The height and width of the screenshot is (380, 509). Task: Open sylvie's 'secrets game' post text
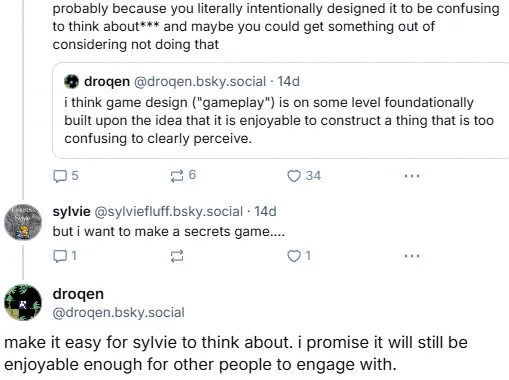(169, 231)
